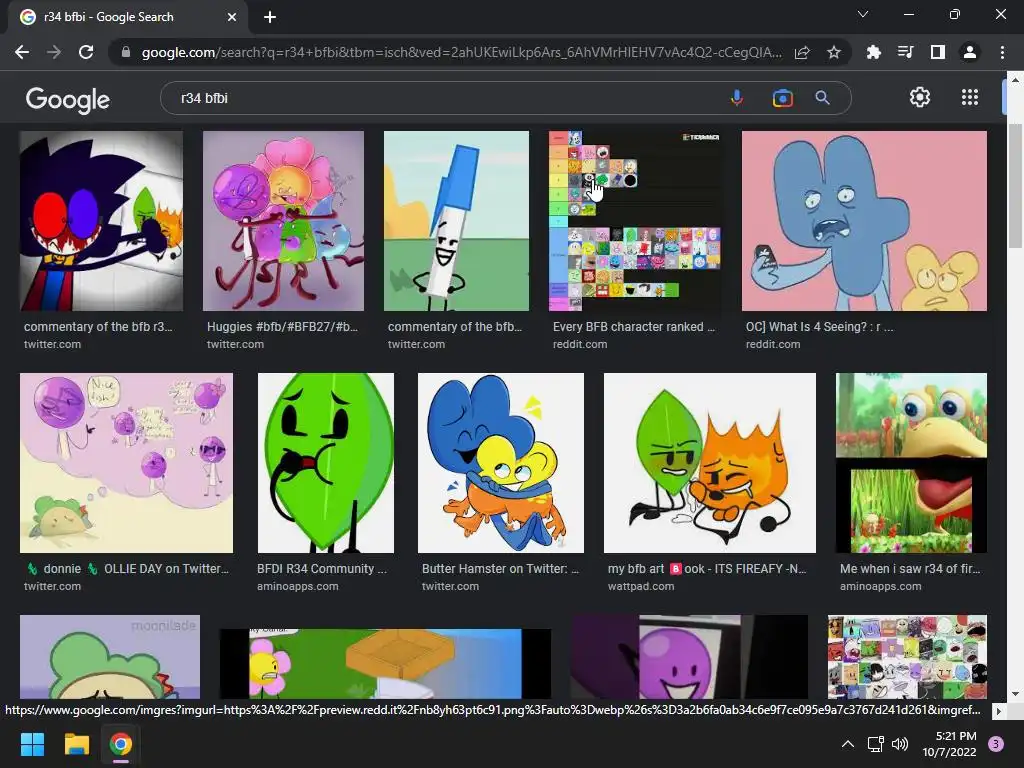Bookmark this tab with the star
Viewport: 1024px width, 768px height.
pyautogui.click(x=834, y=52)
